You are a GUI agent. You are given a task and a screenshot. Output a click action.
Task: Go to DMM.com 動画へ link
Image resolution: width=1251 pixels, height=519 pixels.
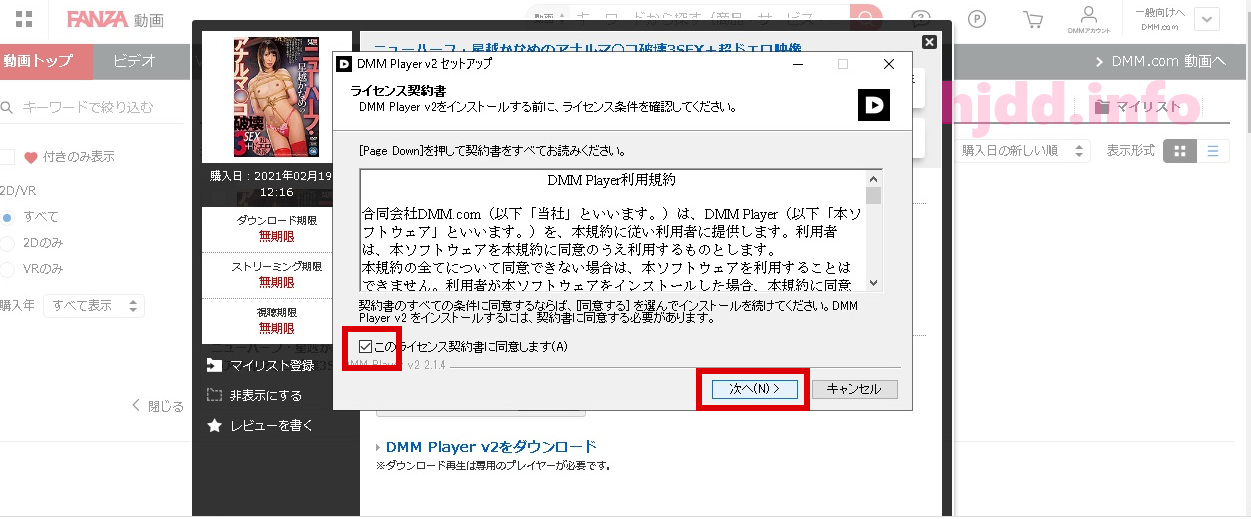1161,62
